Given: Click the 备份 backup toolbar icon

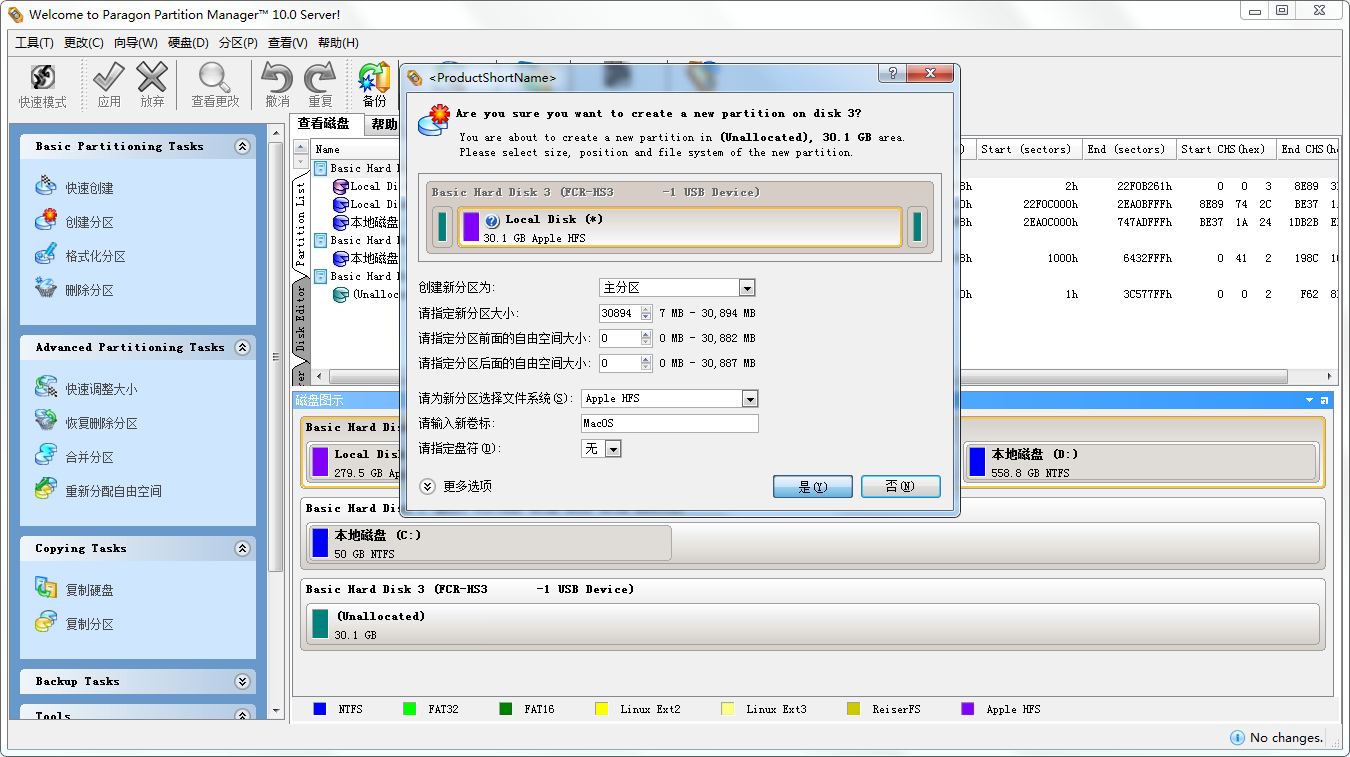Looking at the screenshot, I should click(374, 77).
